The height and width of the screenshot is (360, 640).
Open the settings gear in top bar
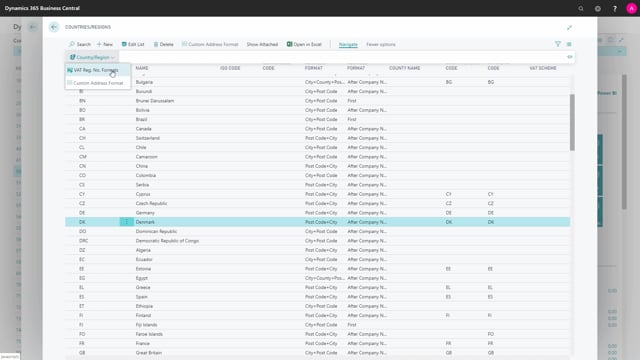[x=598, y=8]
